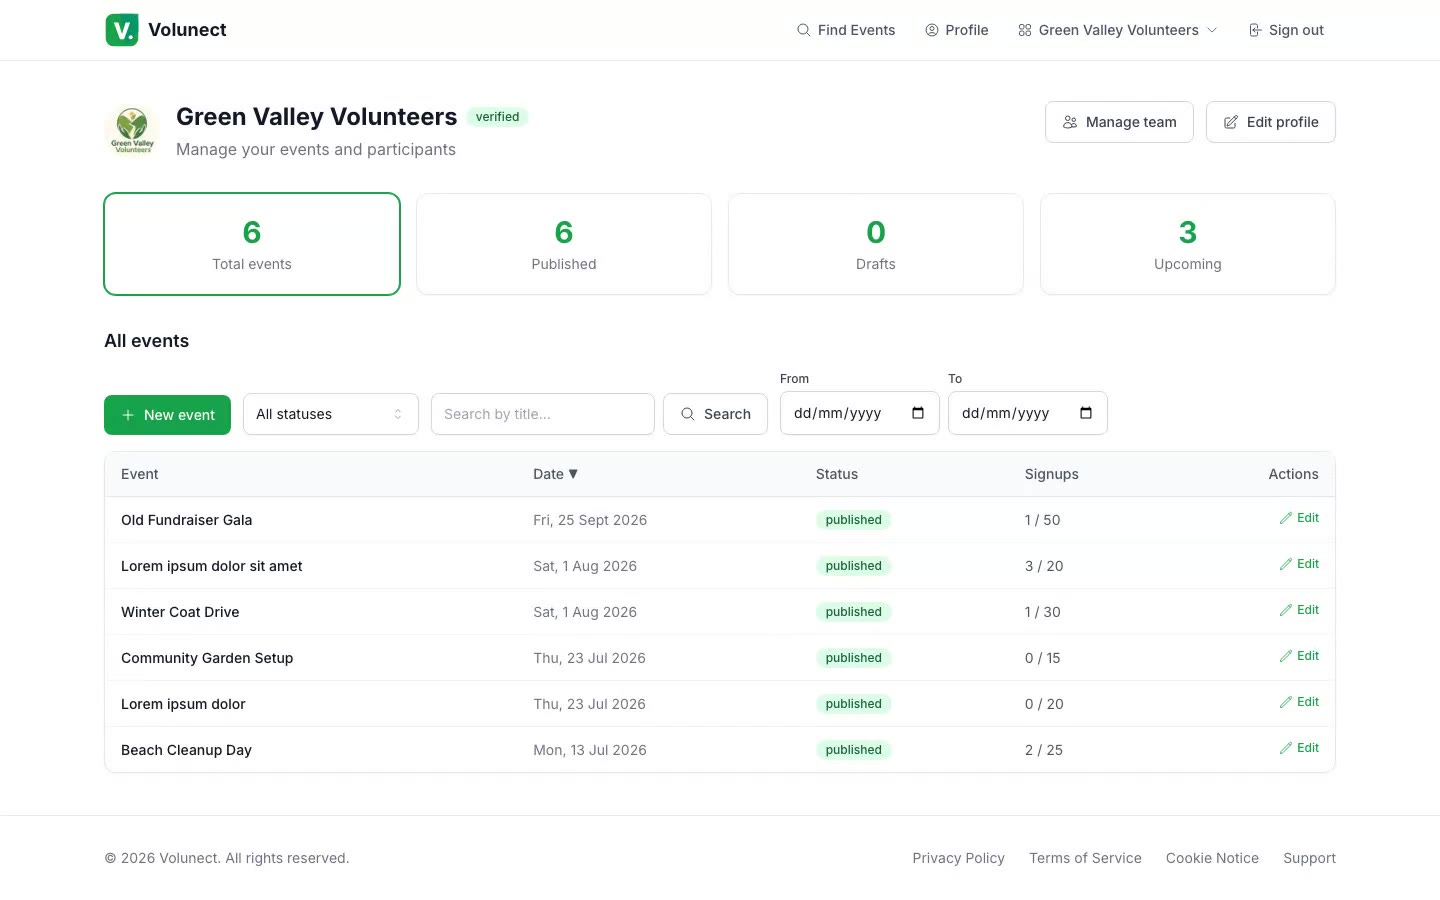Click the Winter Coat Drive event title
1440x900 pixels.
point(180,612)
